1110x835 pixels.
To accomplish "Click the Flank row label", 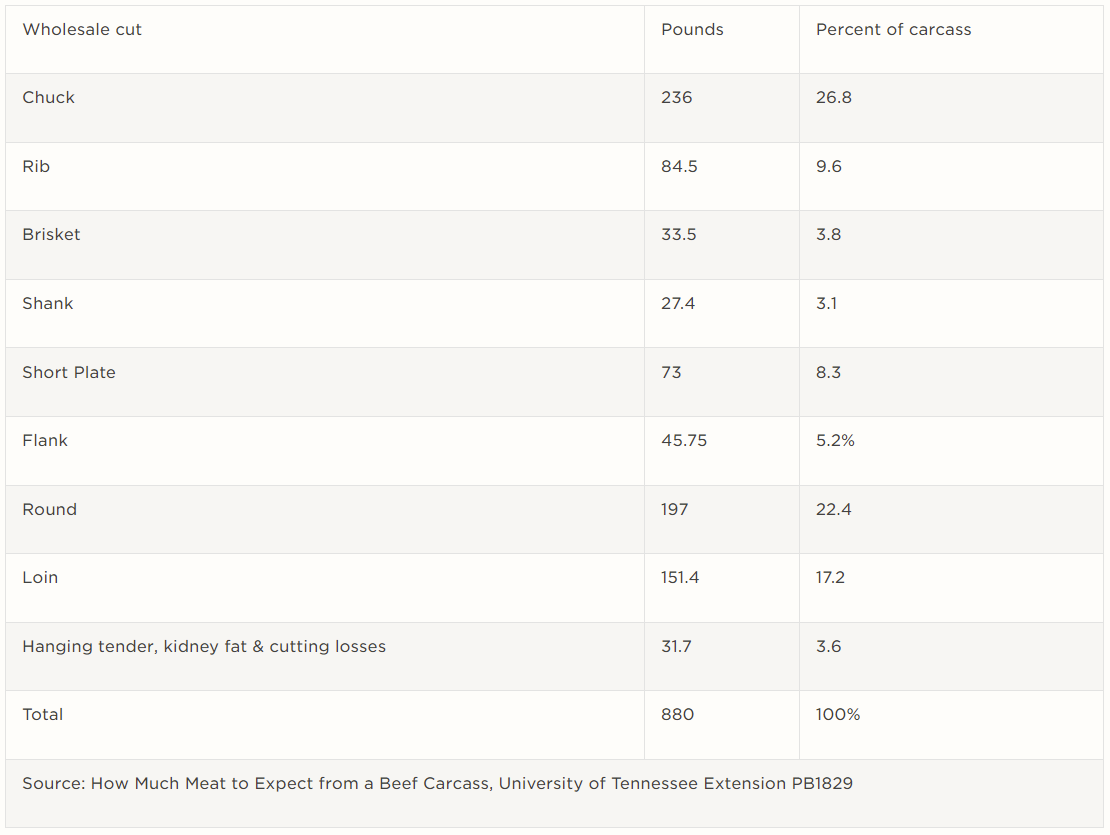I will pos(45,441).
